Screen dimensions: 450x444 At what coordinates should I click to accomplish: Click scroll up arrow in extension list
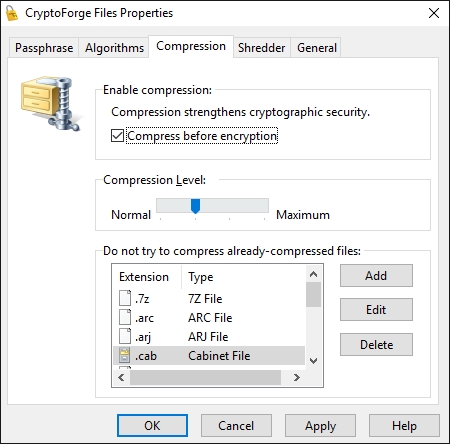[313, 275]
